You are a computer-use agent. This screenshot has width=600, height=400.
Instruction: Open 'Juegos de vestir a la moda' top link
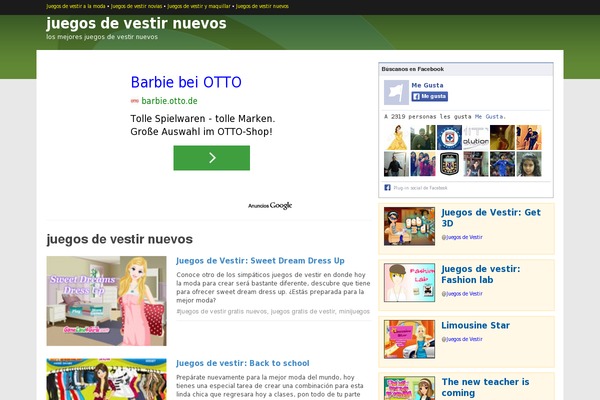tap(76, 7)
